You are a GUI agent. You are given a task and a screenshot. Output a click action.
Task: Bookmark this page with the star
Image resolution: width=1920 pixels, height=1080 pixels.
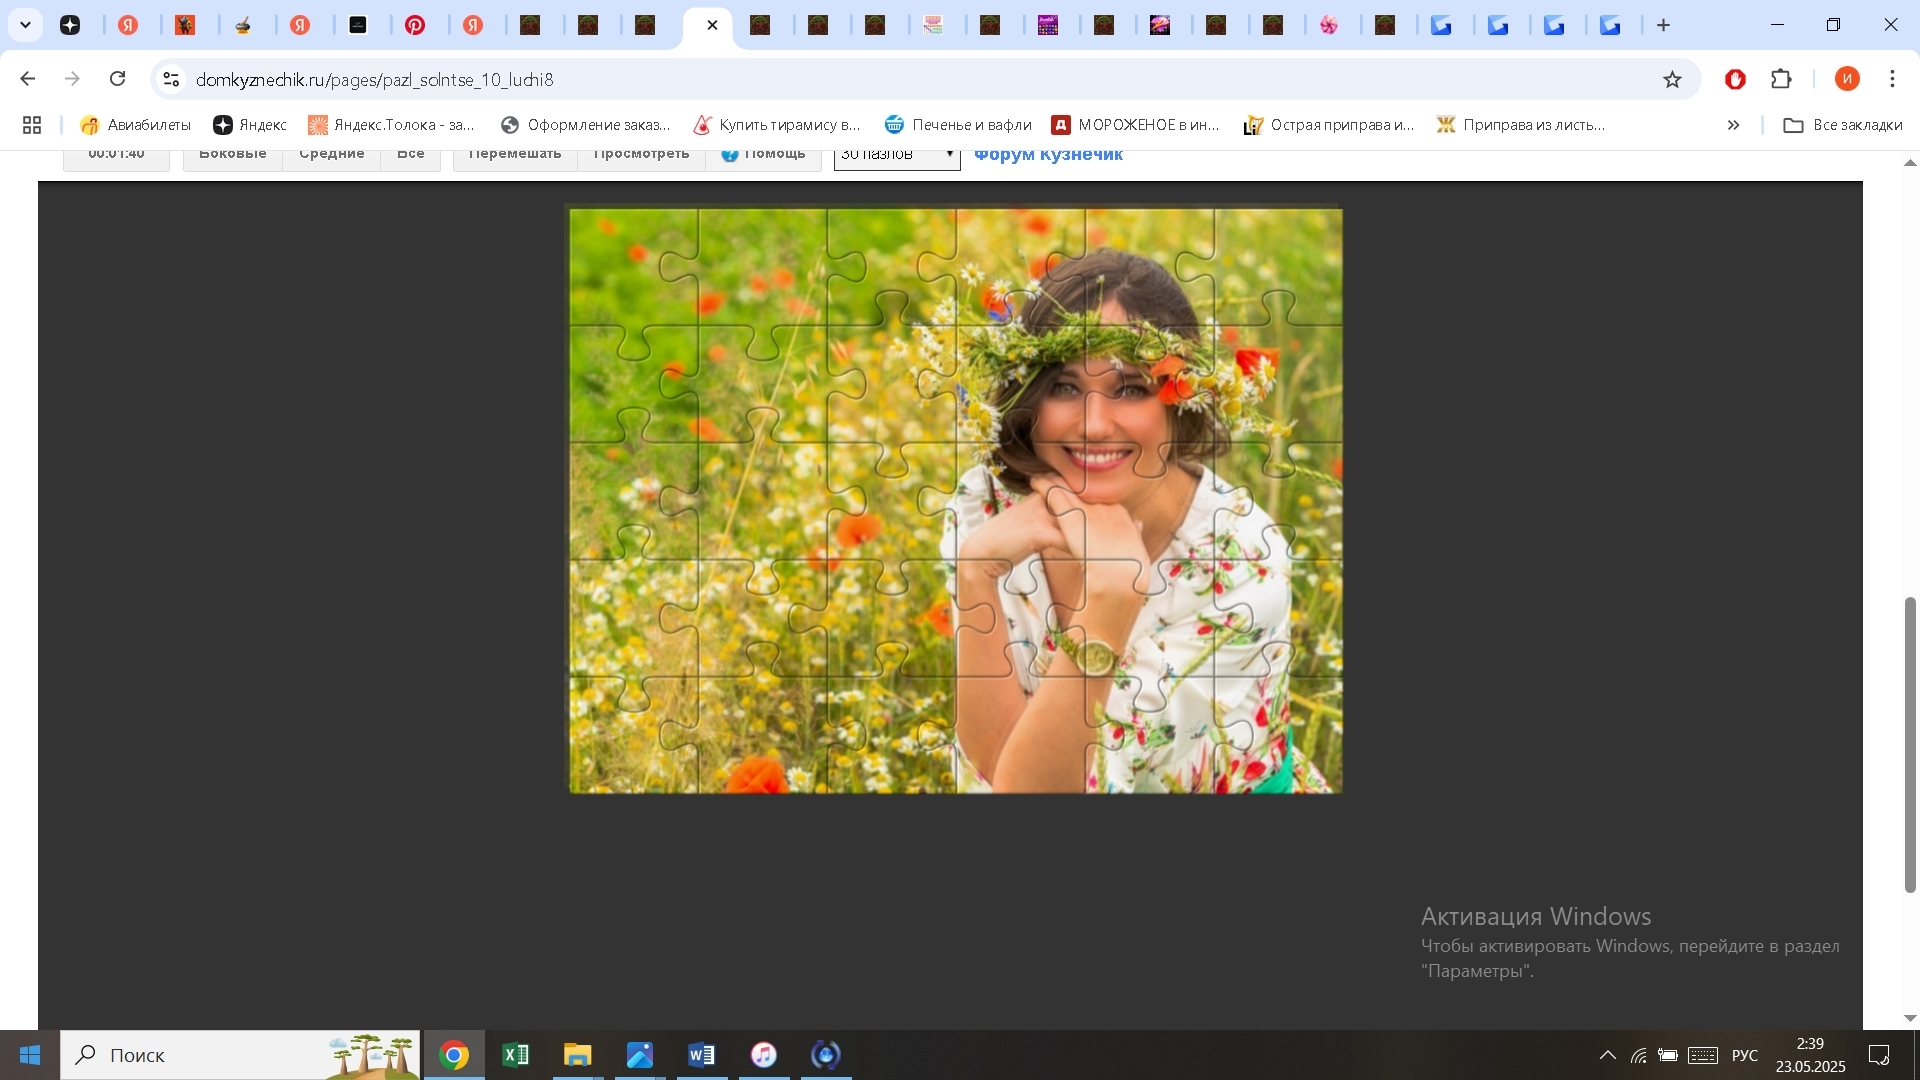click(1672, 79)
